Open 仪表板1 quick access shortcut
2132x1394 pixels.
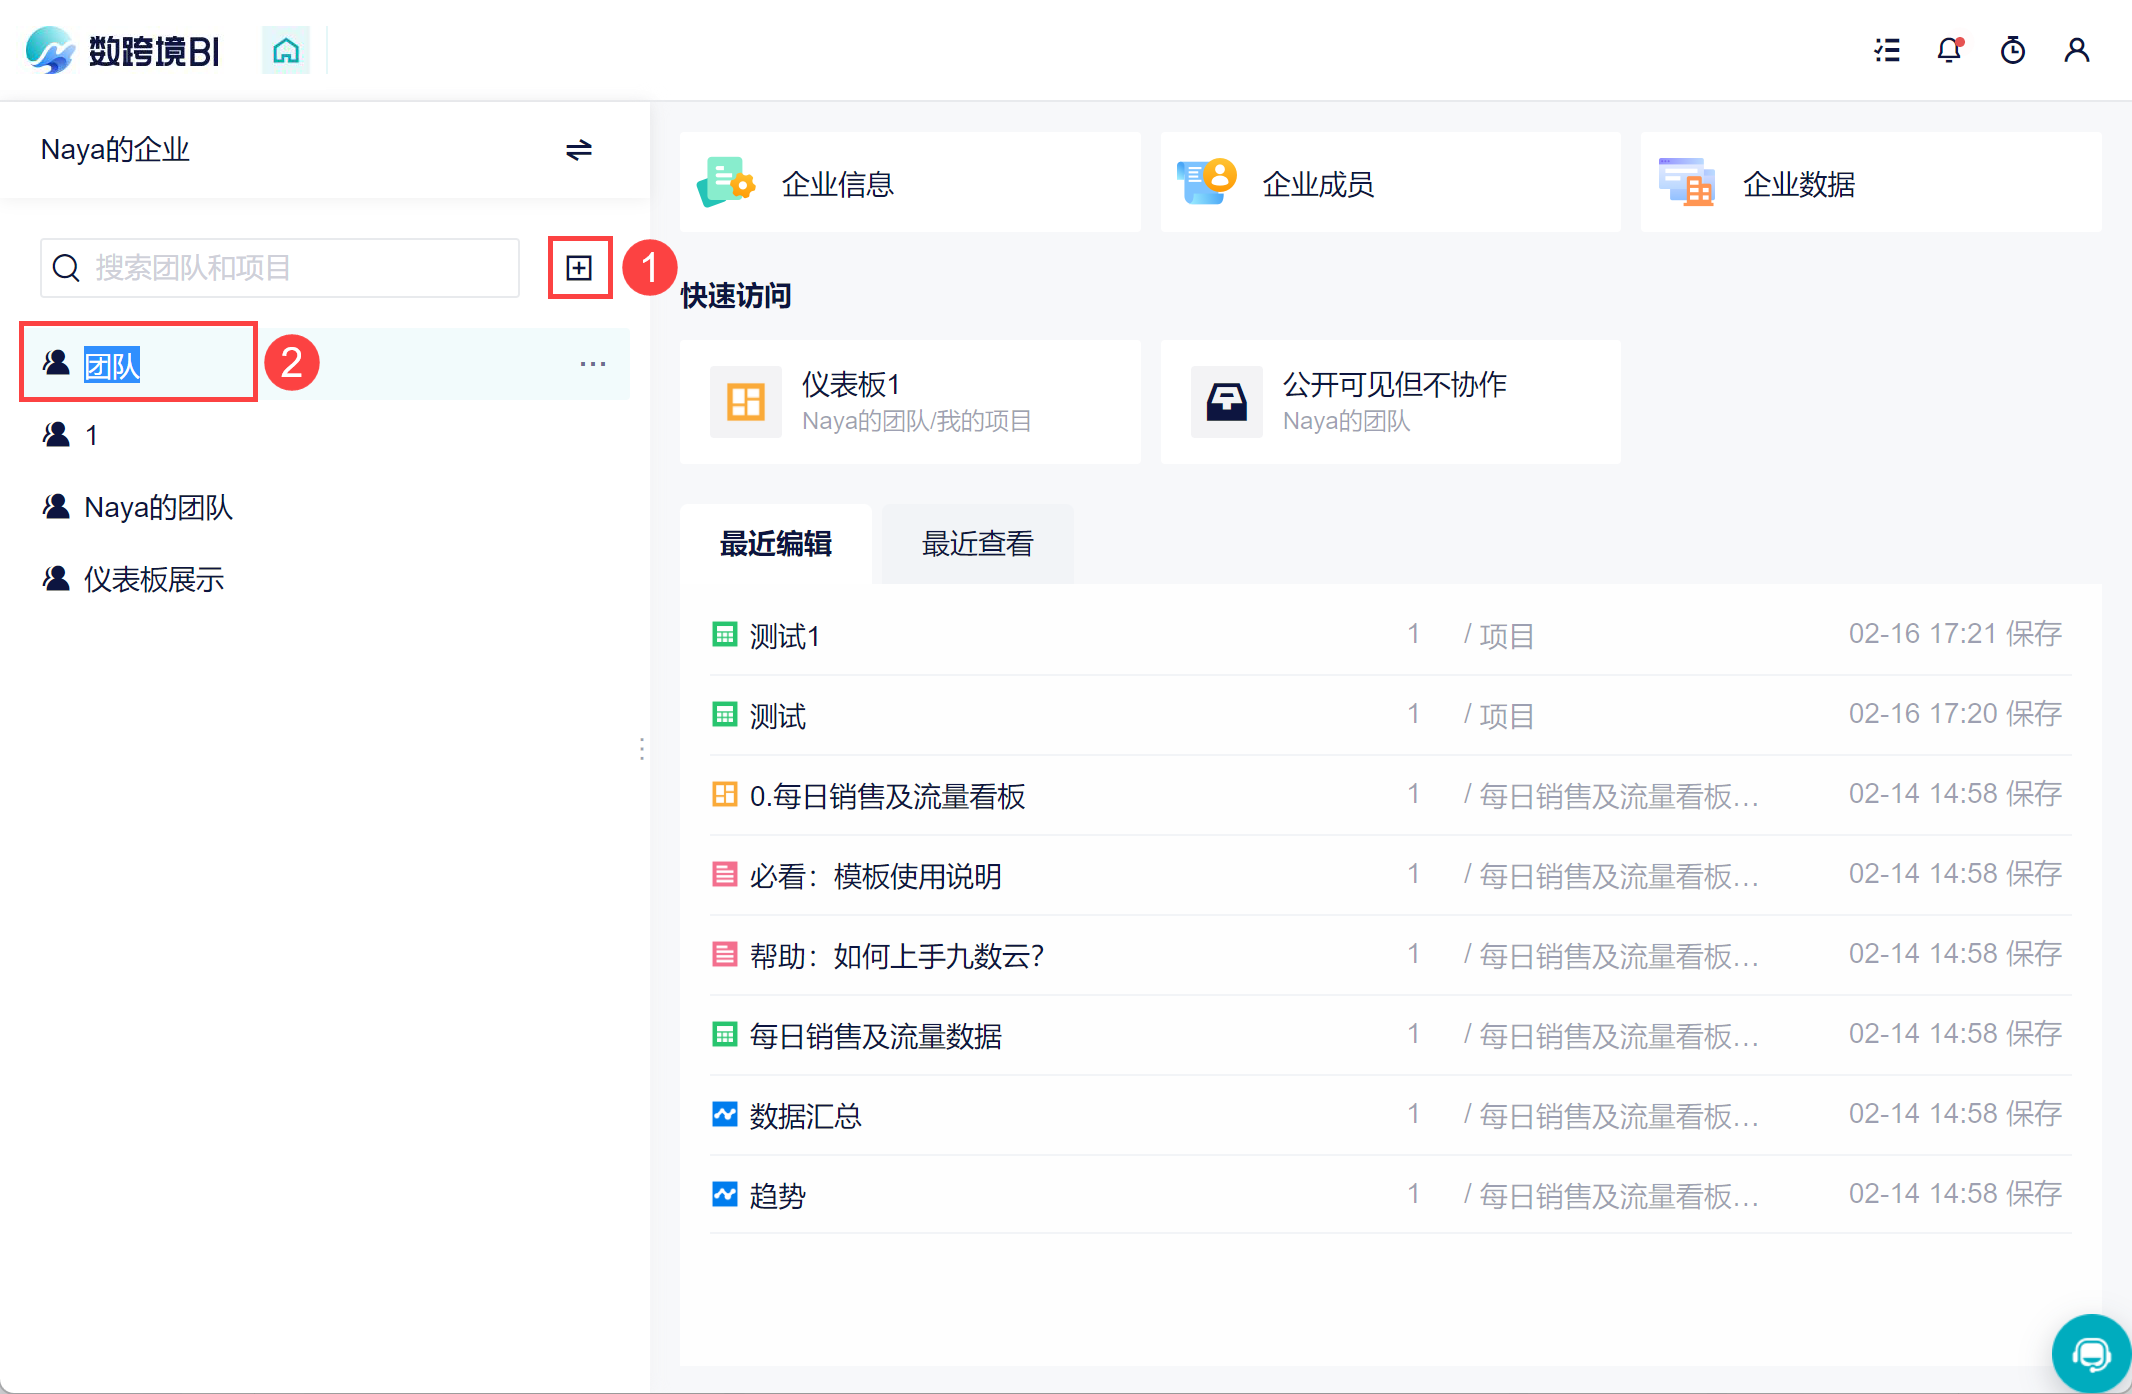909,402
